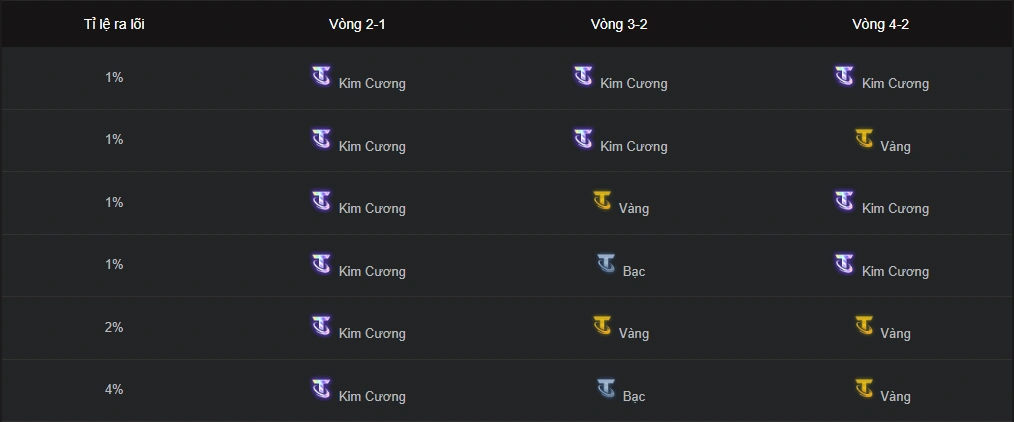The width and height of the screenshot is (1014, 422).
Task: Click the first row's Kim Cương icon under Vòng 4-2
Action: (x=844, y=76)
